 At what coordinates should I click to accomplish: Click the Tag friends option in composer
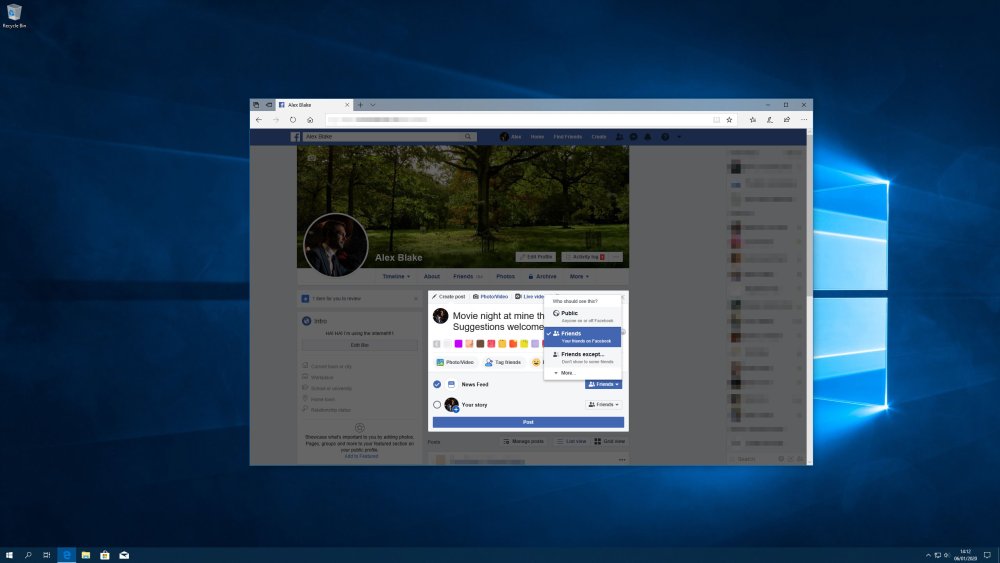click(x=503, y=362)
